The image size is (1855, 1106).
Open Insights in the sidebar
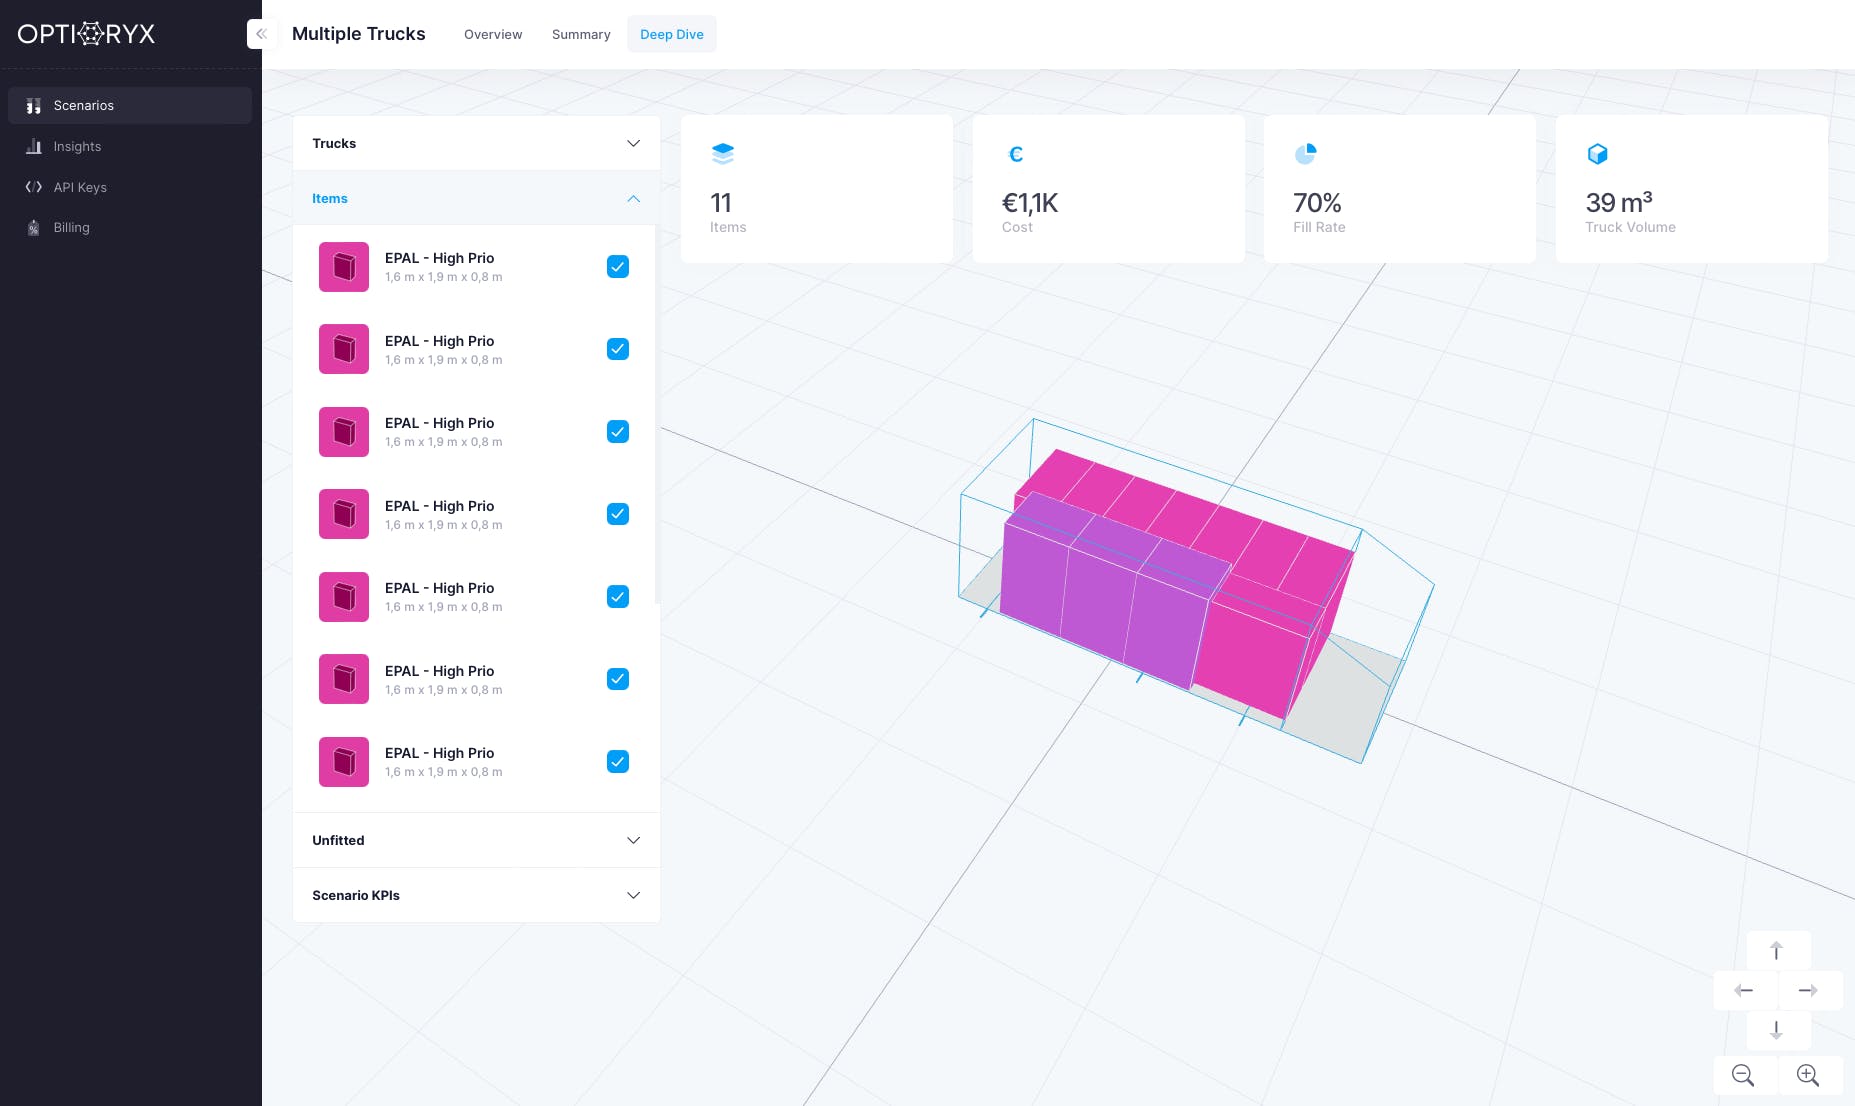[130, 146]
